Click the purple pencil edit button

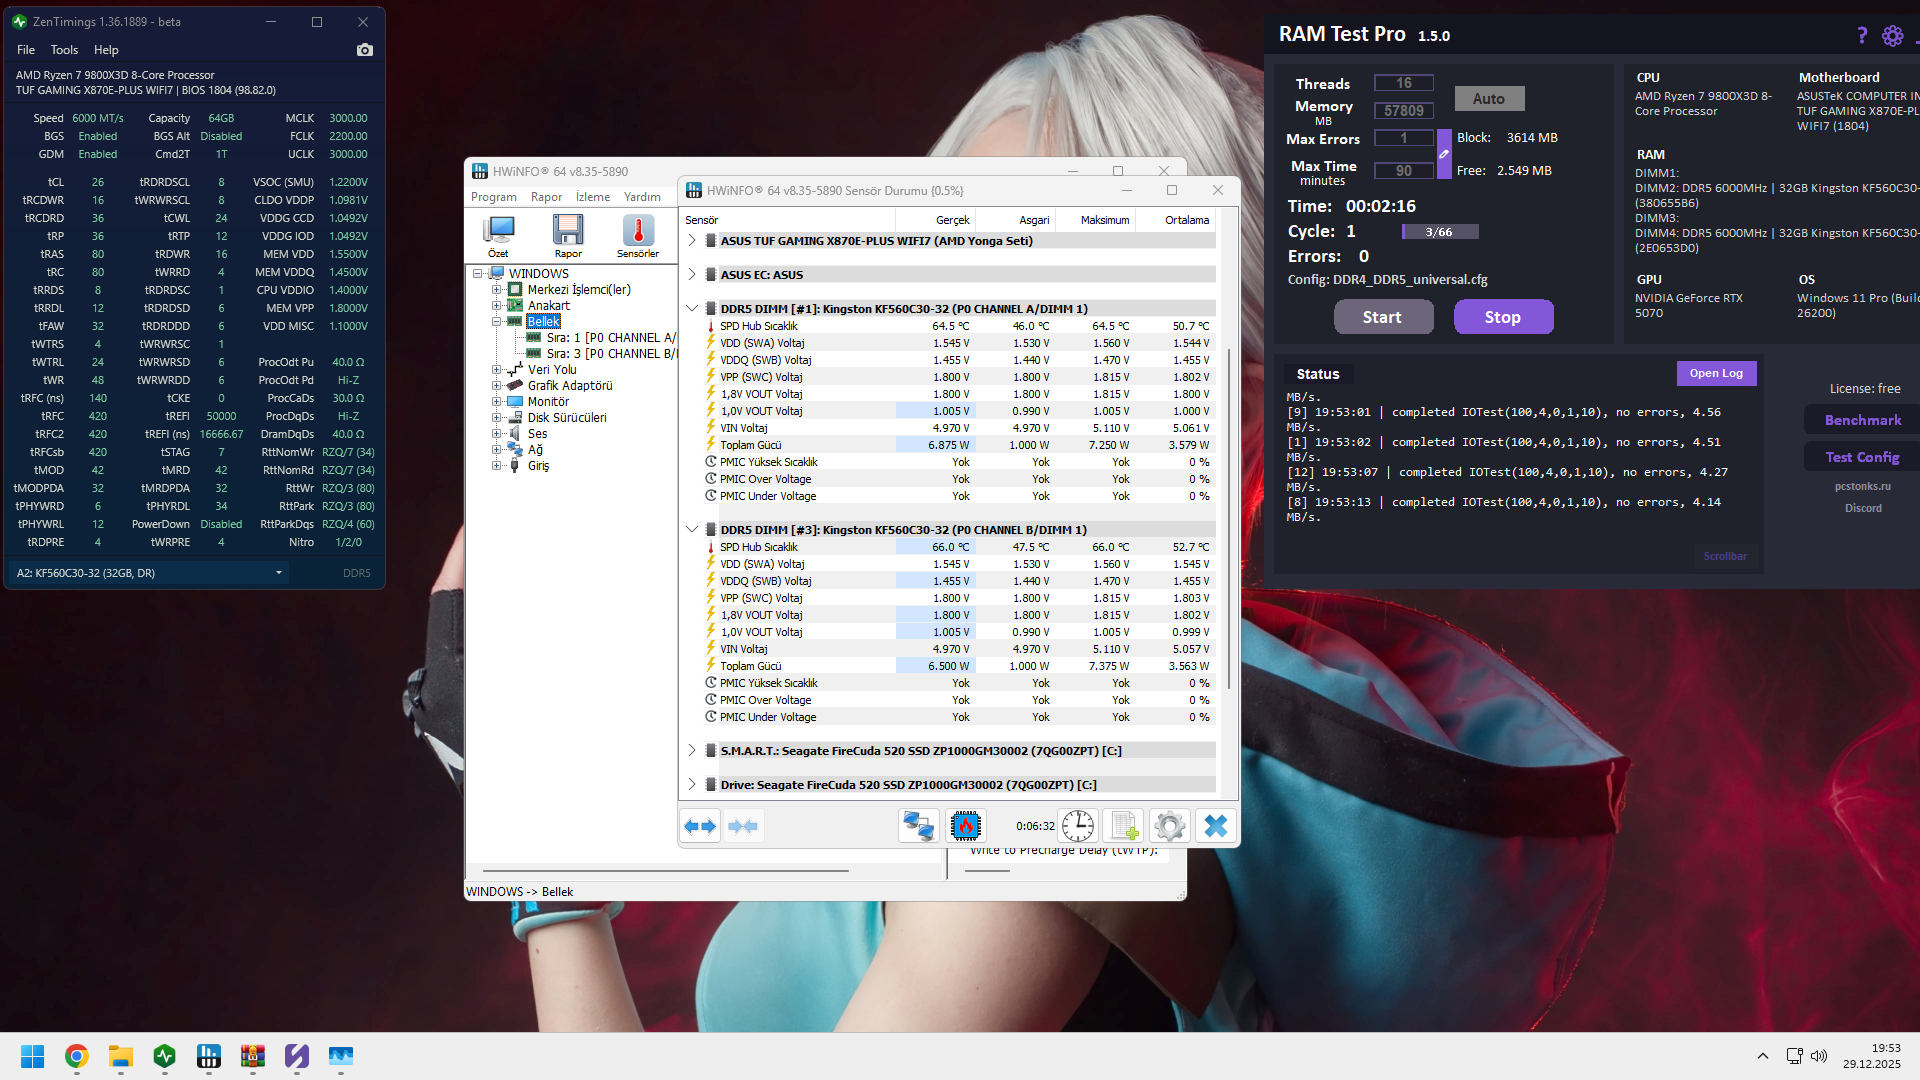pos(1444,154)
